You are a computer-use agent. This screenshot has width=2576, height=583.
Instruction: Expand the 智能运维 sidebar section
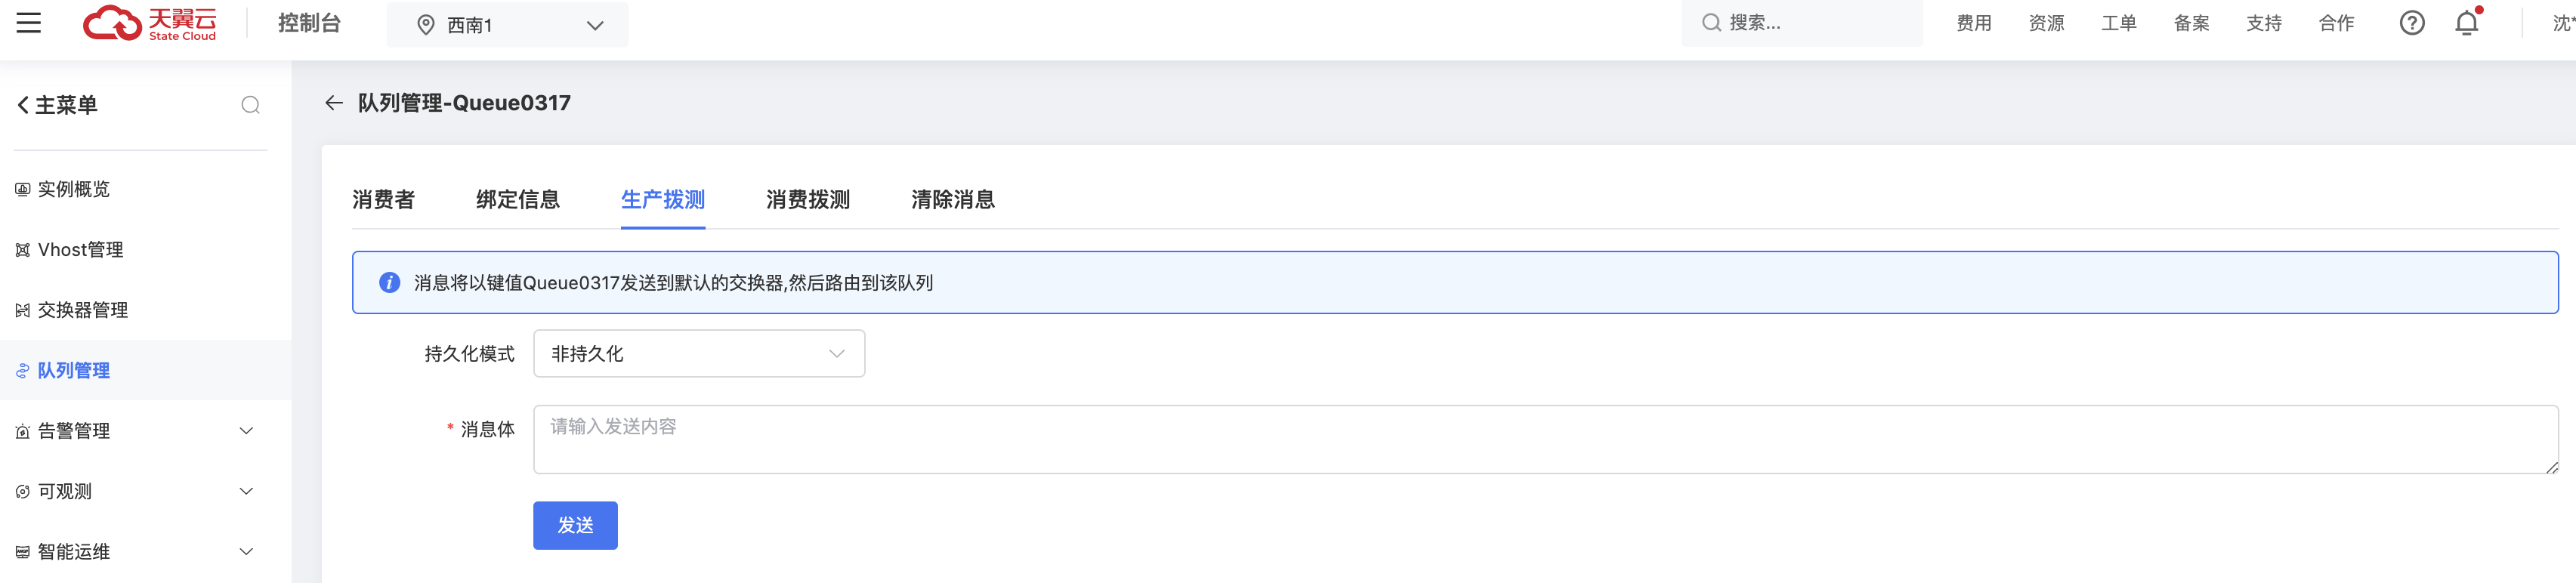point(246,552)
